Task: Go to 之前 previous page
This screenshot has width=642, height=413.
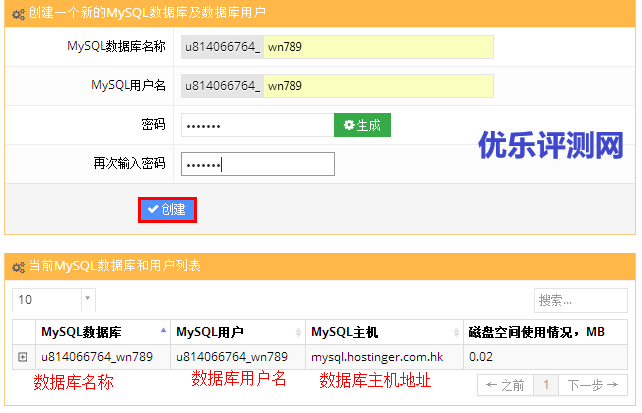Action: click(x=505, y=385)
